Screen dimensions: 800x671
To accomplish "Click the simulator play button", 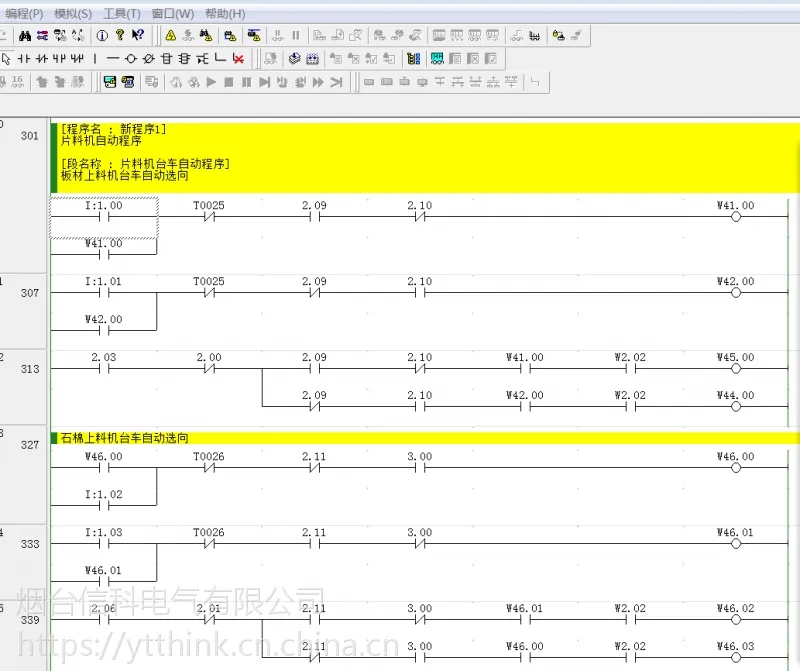I will (211, 82).
